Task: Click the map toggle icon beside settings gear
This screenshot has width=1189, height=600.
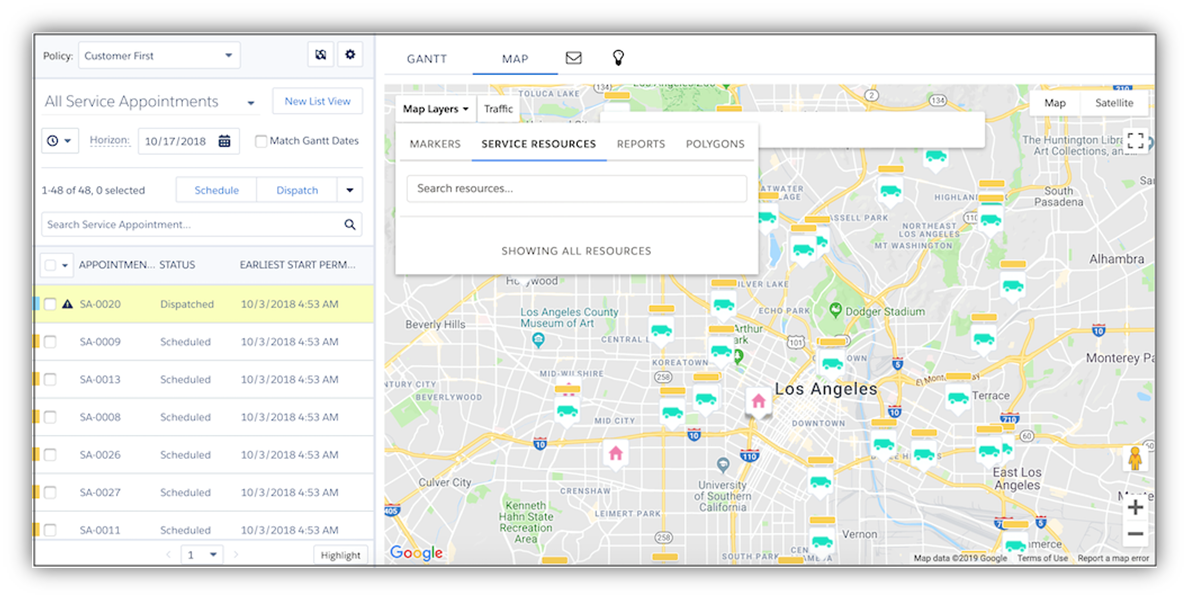Action: pos(321,55)
